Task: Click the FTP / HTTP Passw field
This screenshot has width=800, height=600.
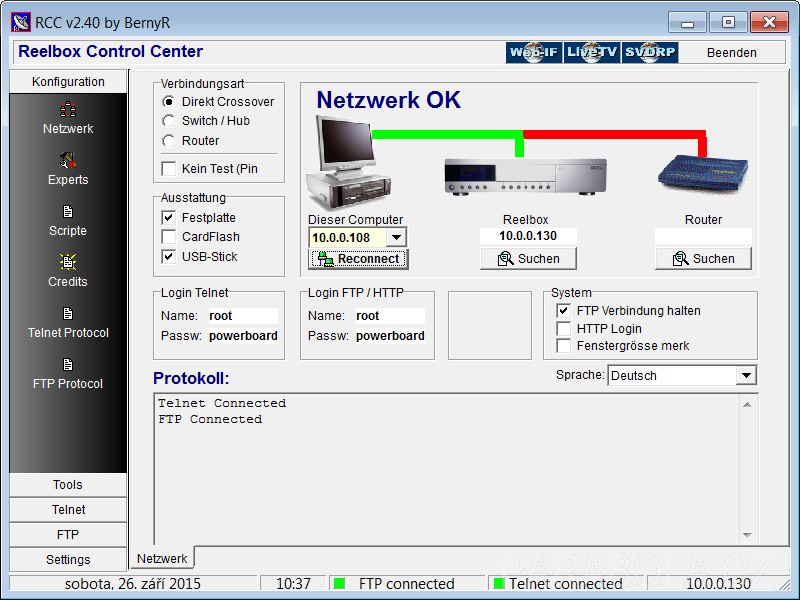Action: coord(390,336)
